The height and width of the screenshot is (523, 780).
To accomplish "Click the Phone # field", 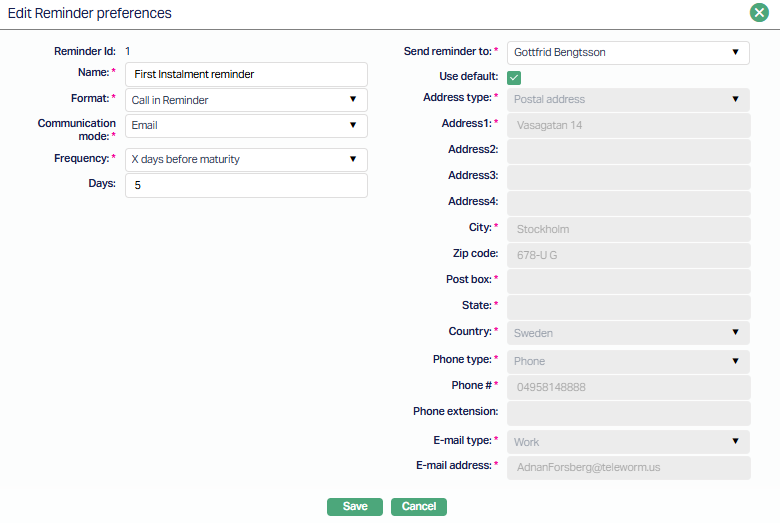I will click(628, 387).
